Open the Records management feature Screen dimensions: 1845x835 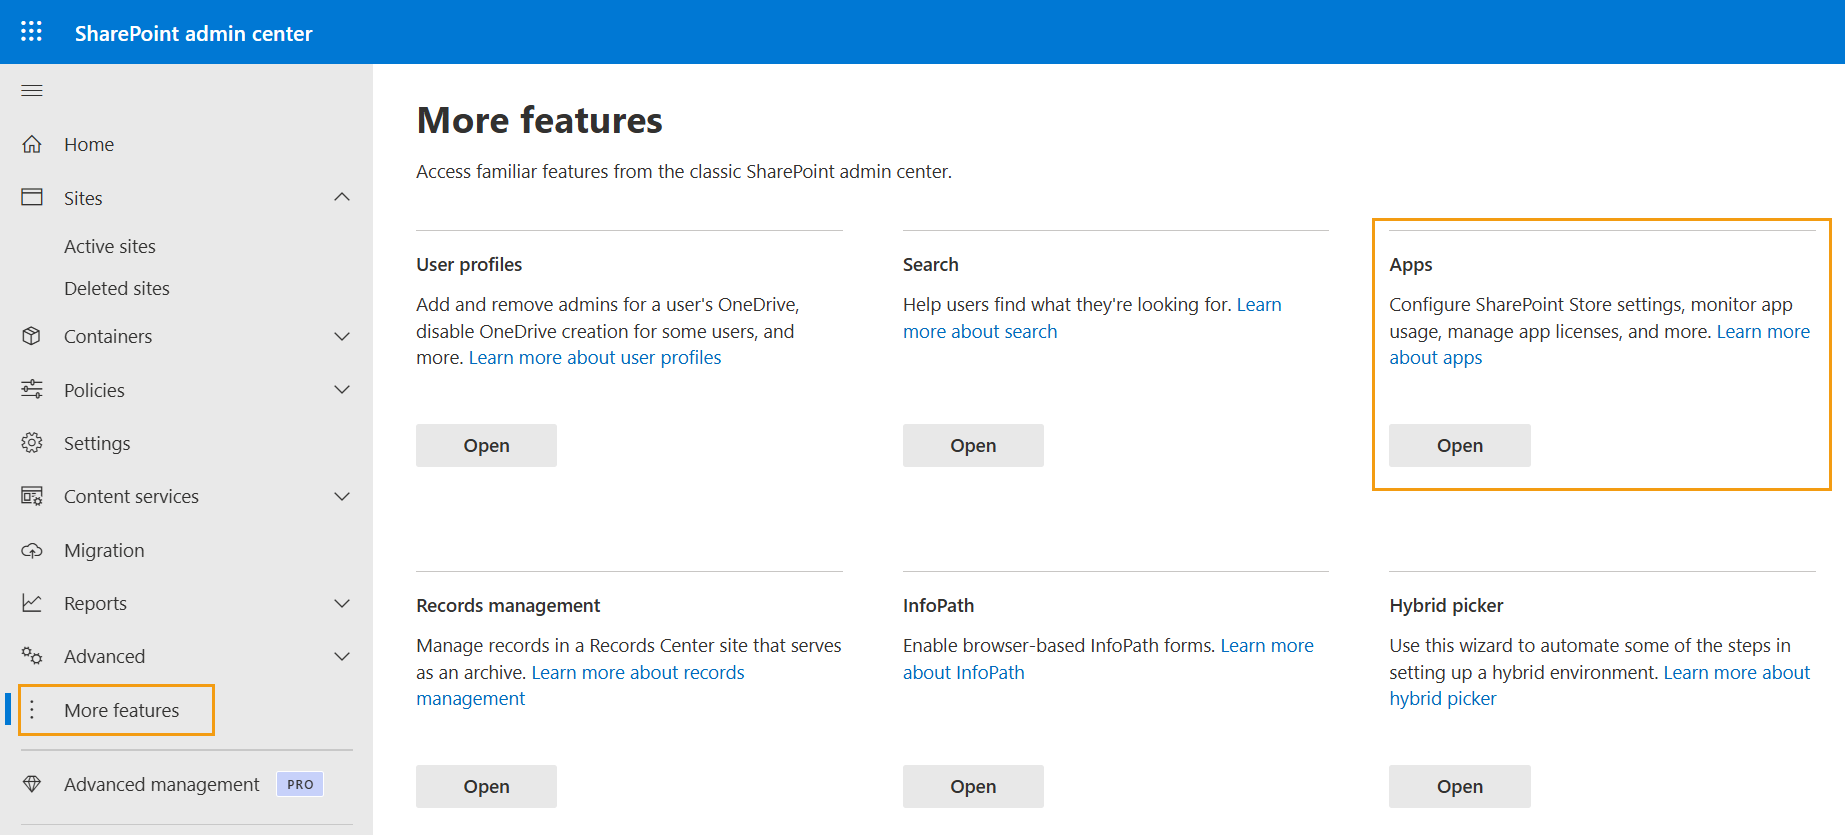coord(486,786)
